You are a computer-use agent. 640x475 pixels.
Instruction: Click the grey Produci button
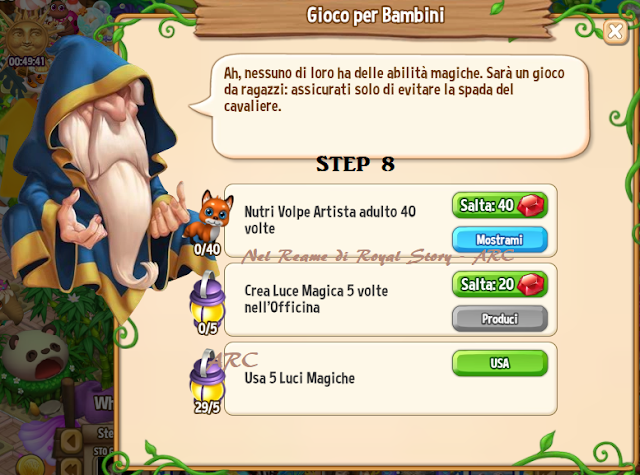(500, 318)
